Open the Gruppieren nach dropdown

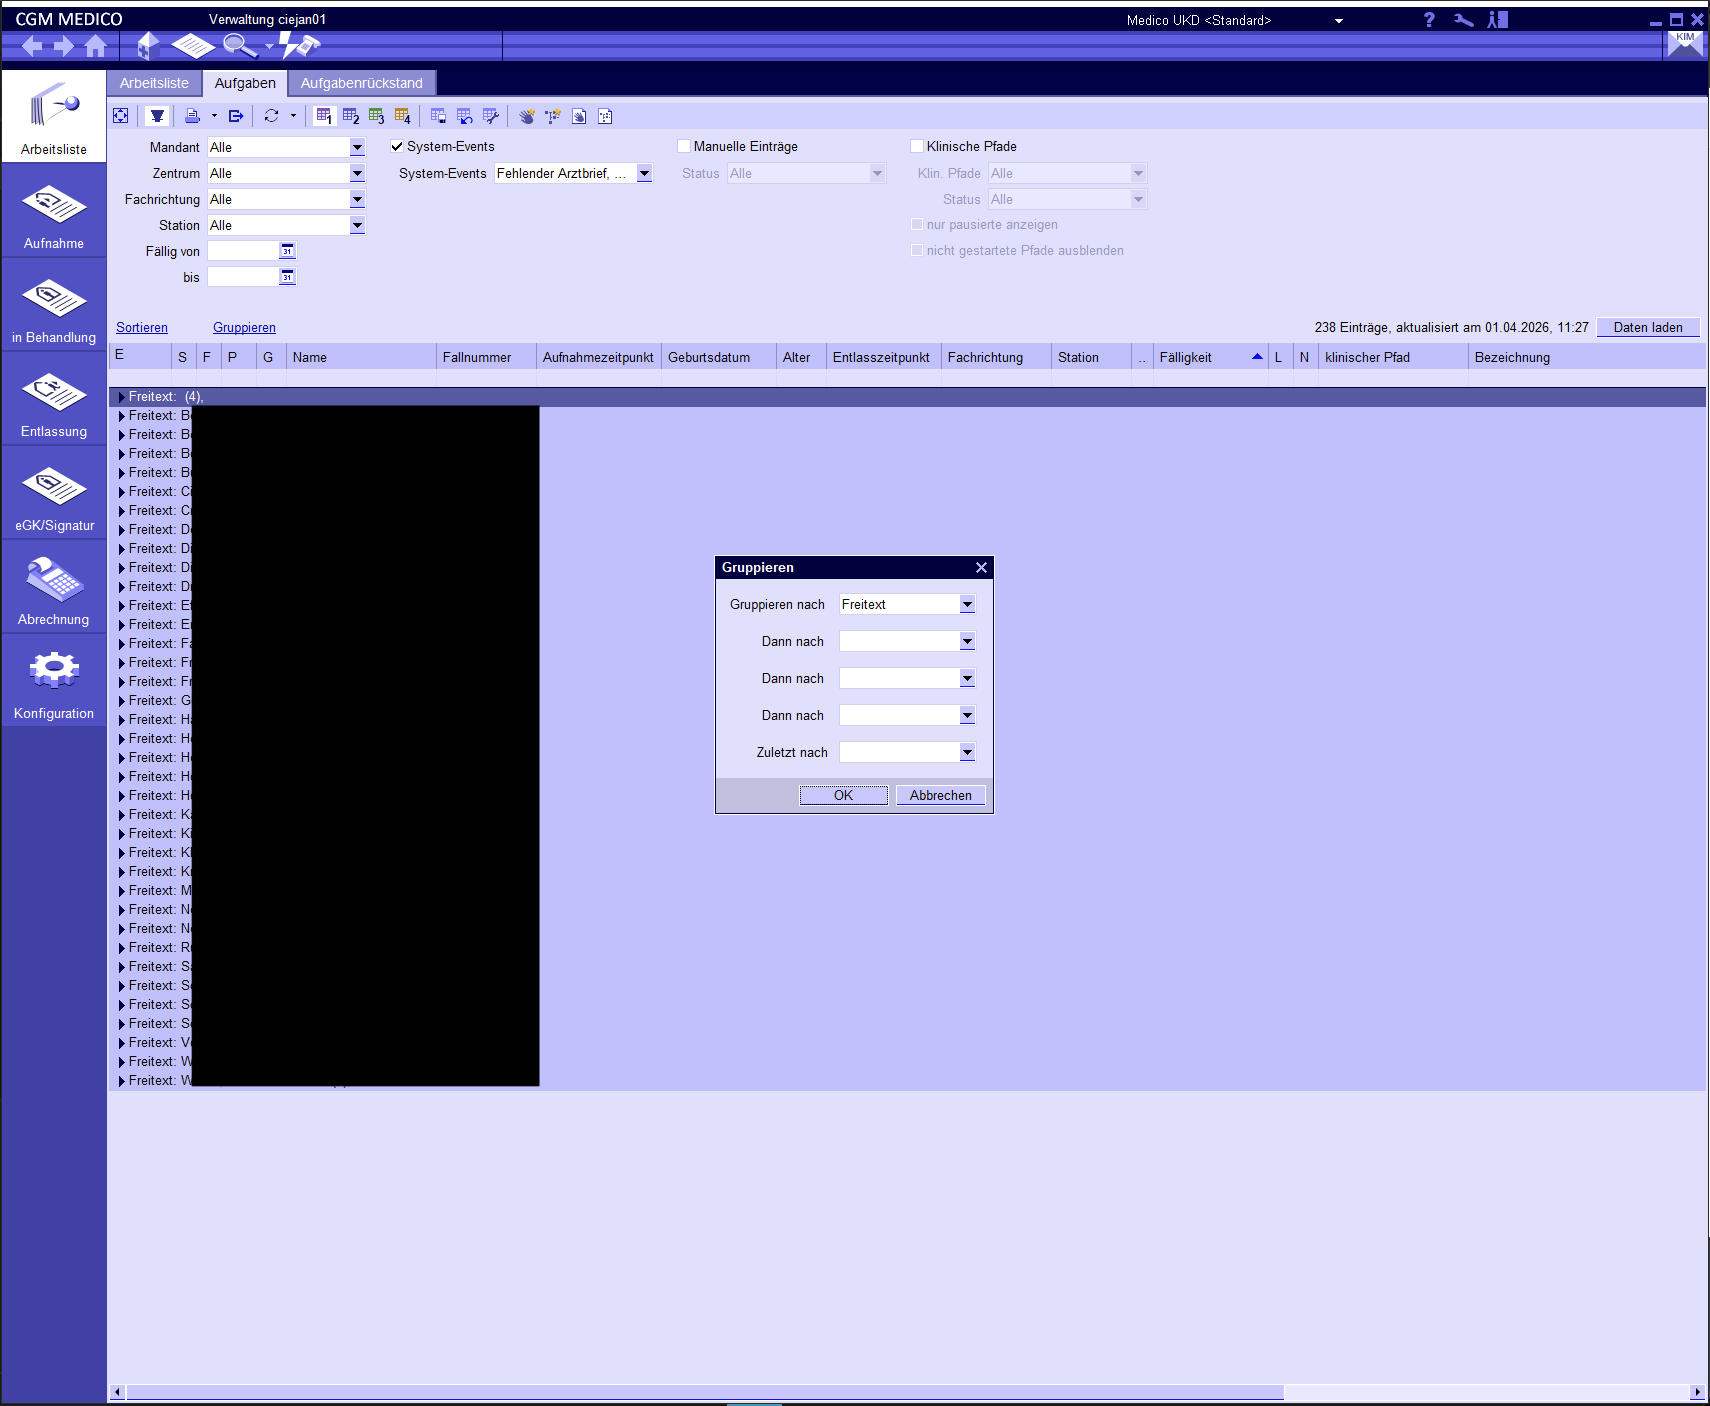click(x=966, y=604)
